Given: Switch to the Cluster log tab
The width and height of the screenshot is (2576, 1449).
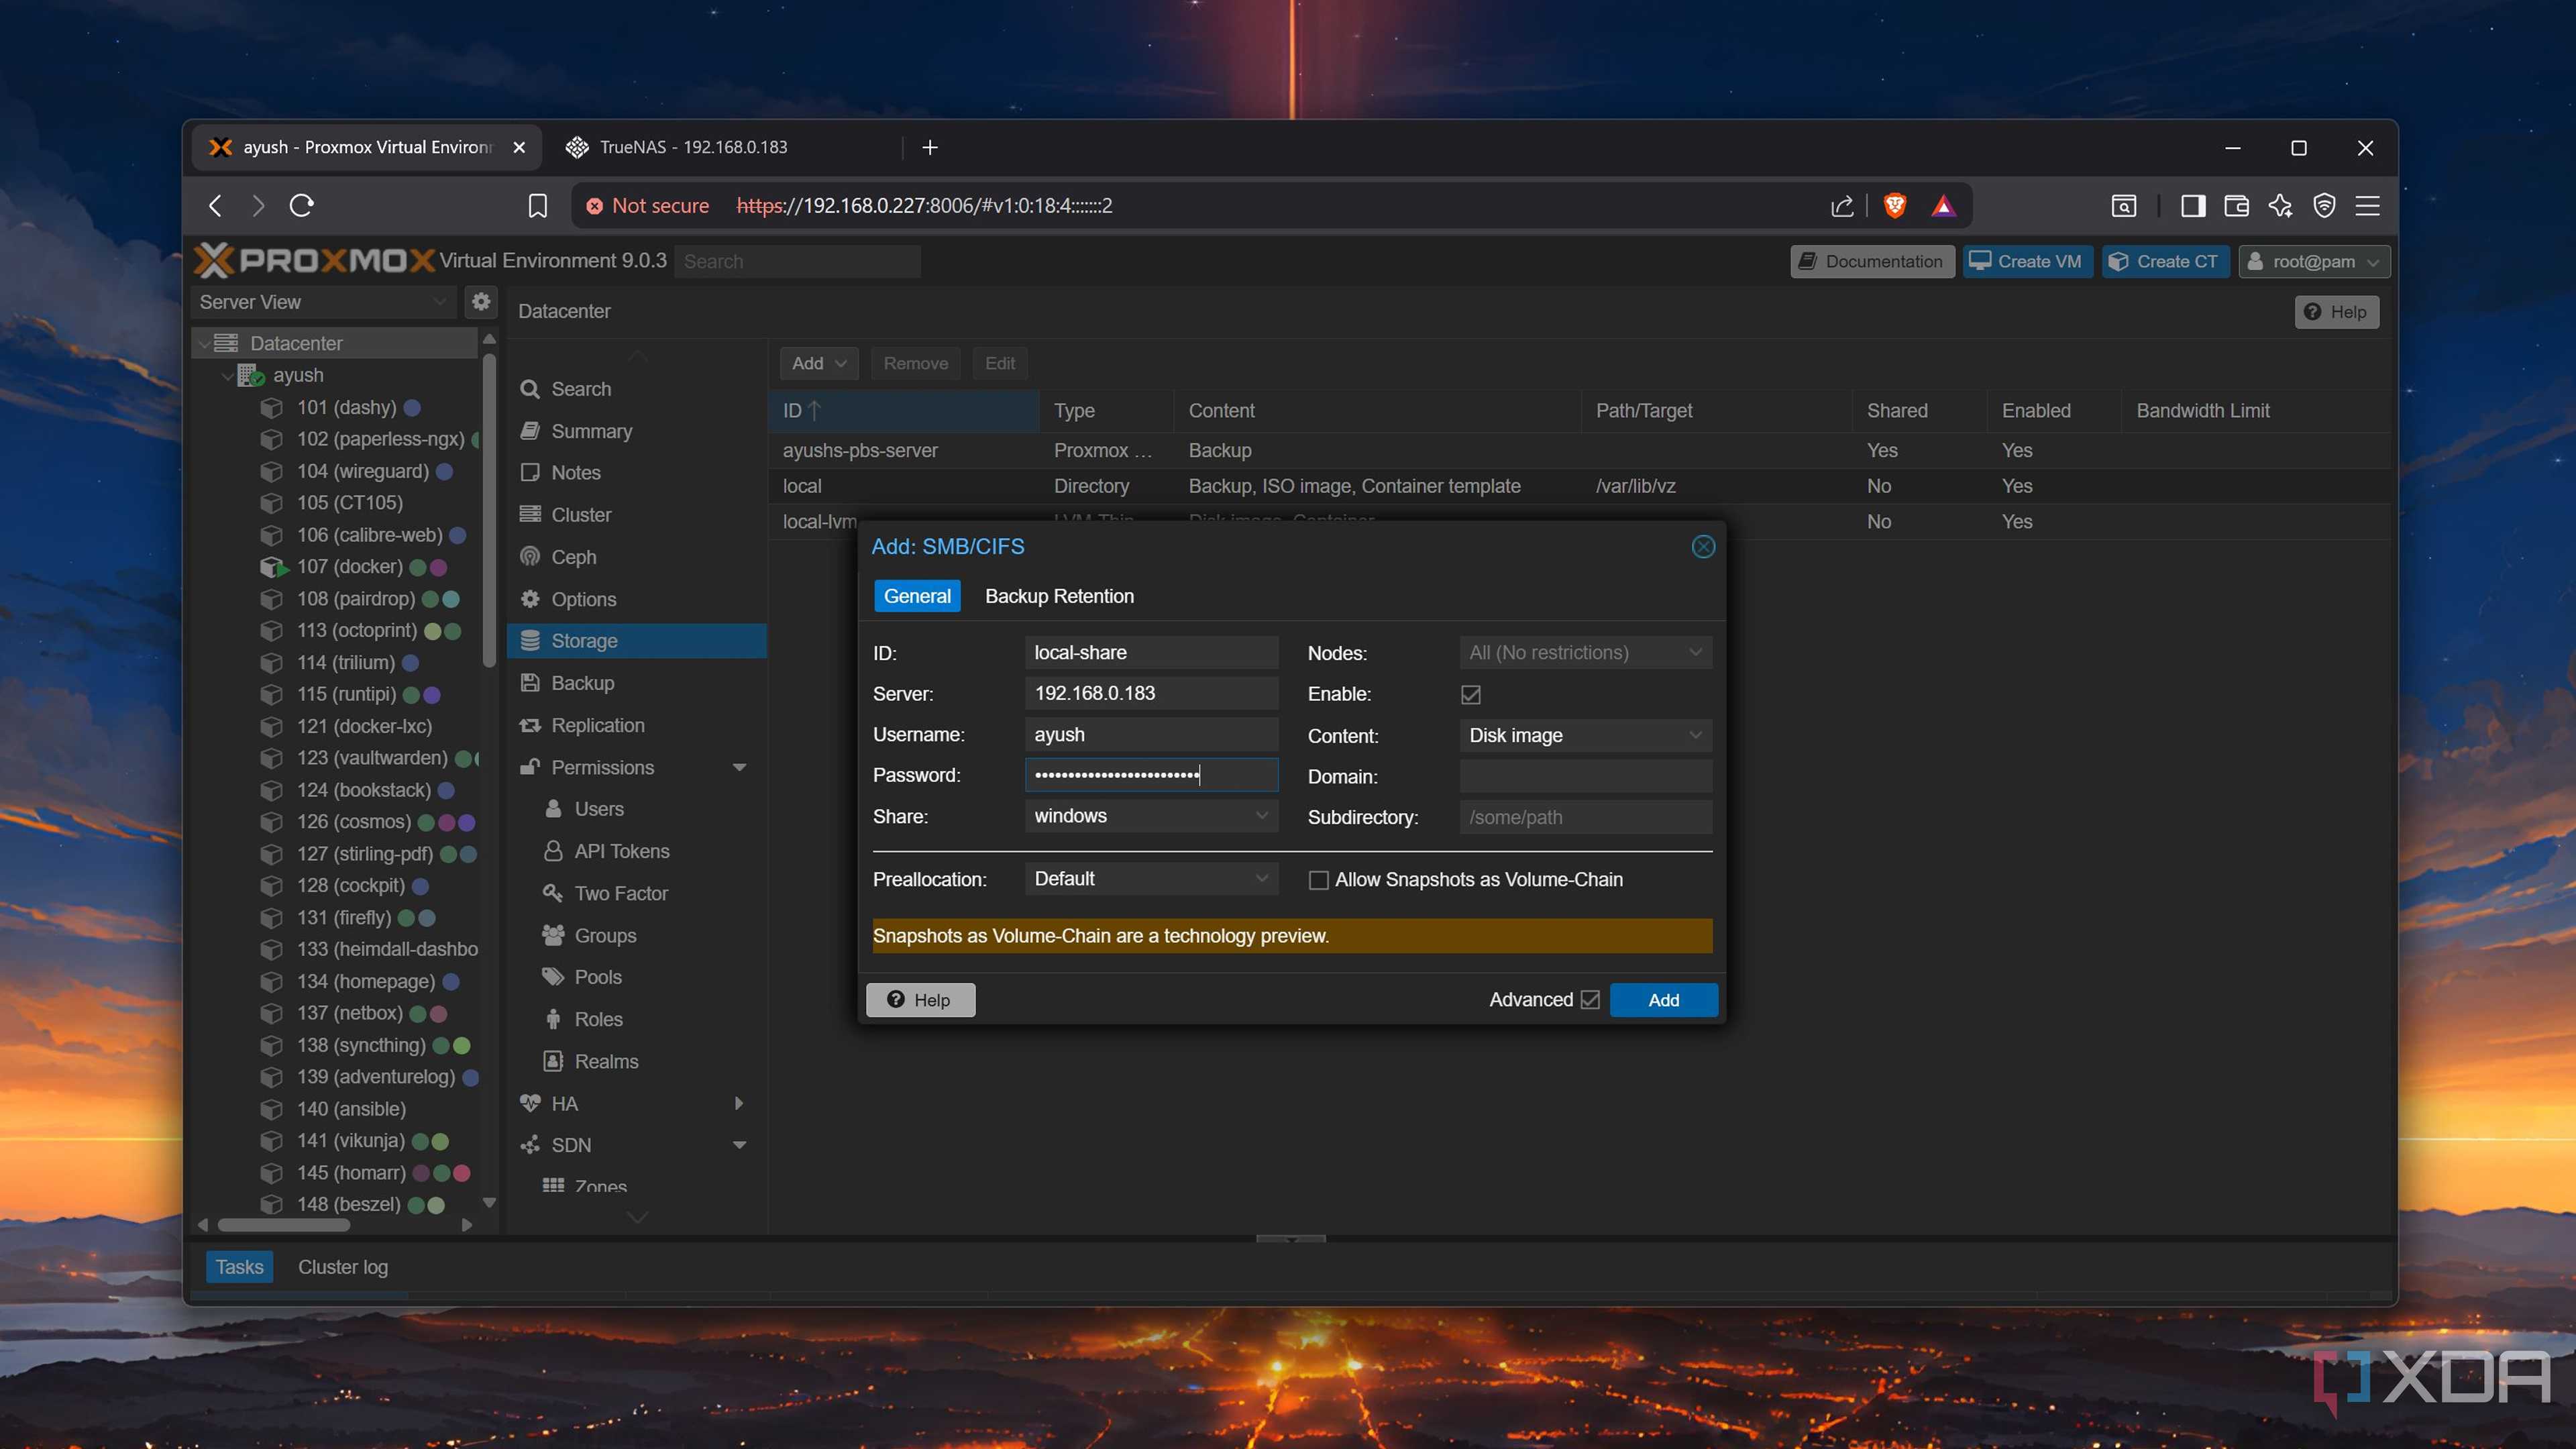Looking at the screenshot, I should [x=342, y=1267].
